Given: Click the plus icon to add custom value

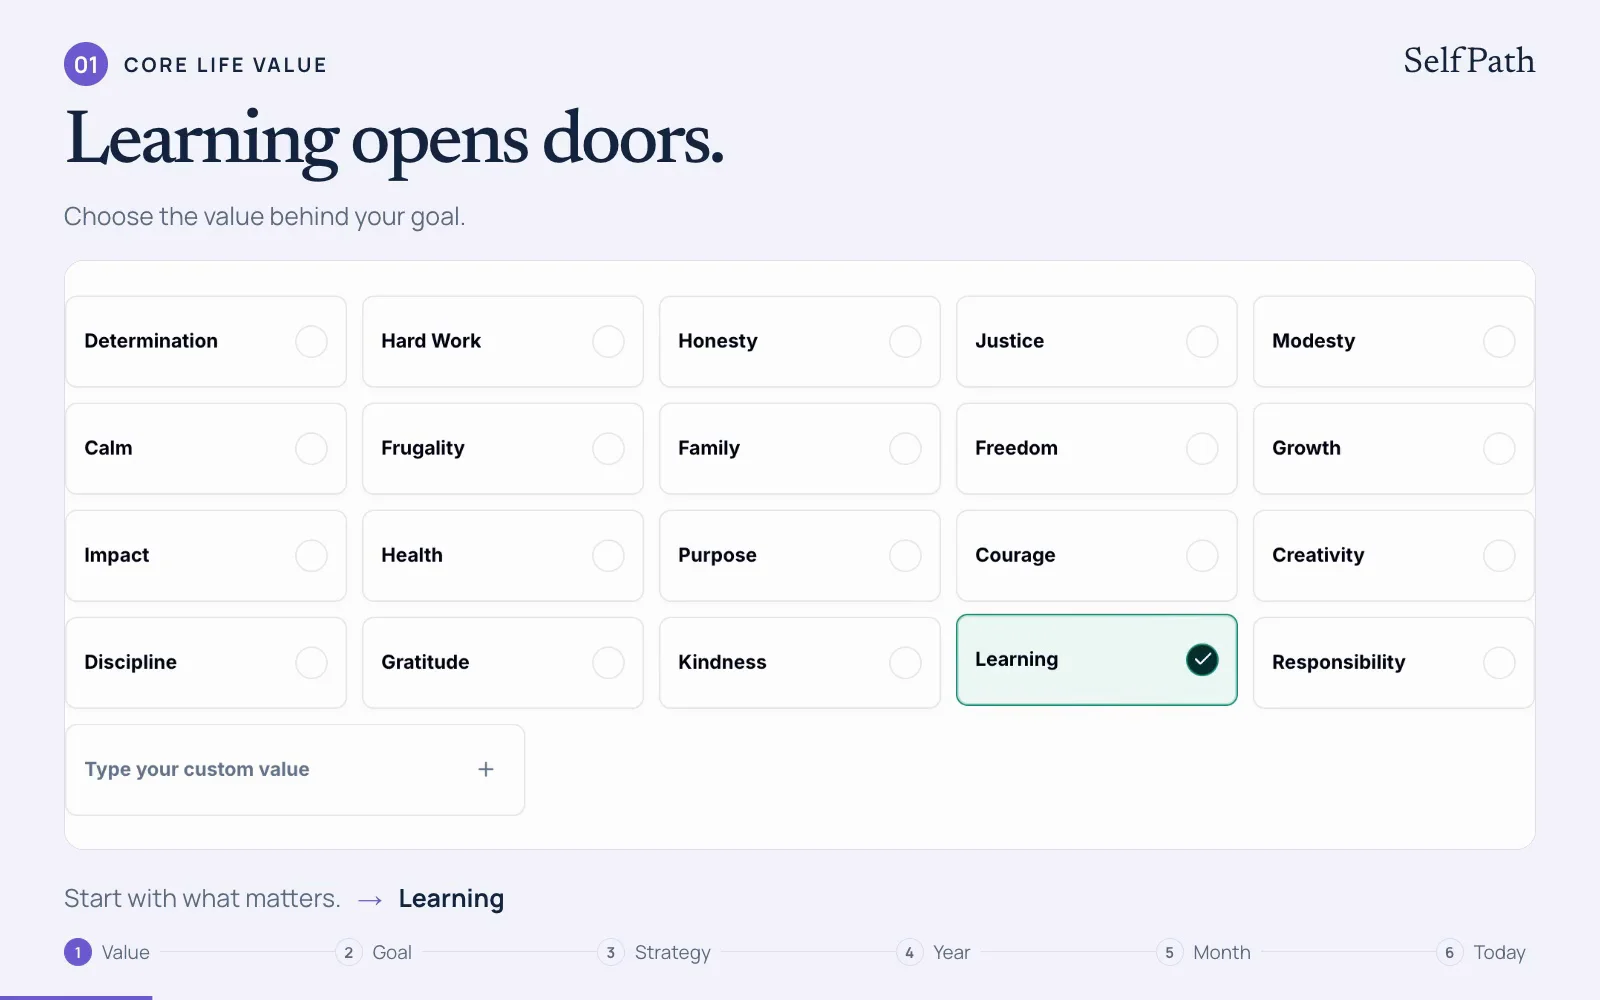Looking at the screenshot, I should click(x=486, y=769).
